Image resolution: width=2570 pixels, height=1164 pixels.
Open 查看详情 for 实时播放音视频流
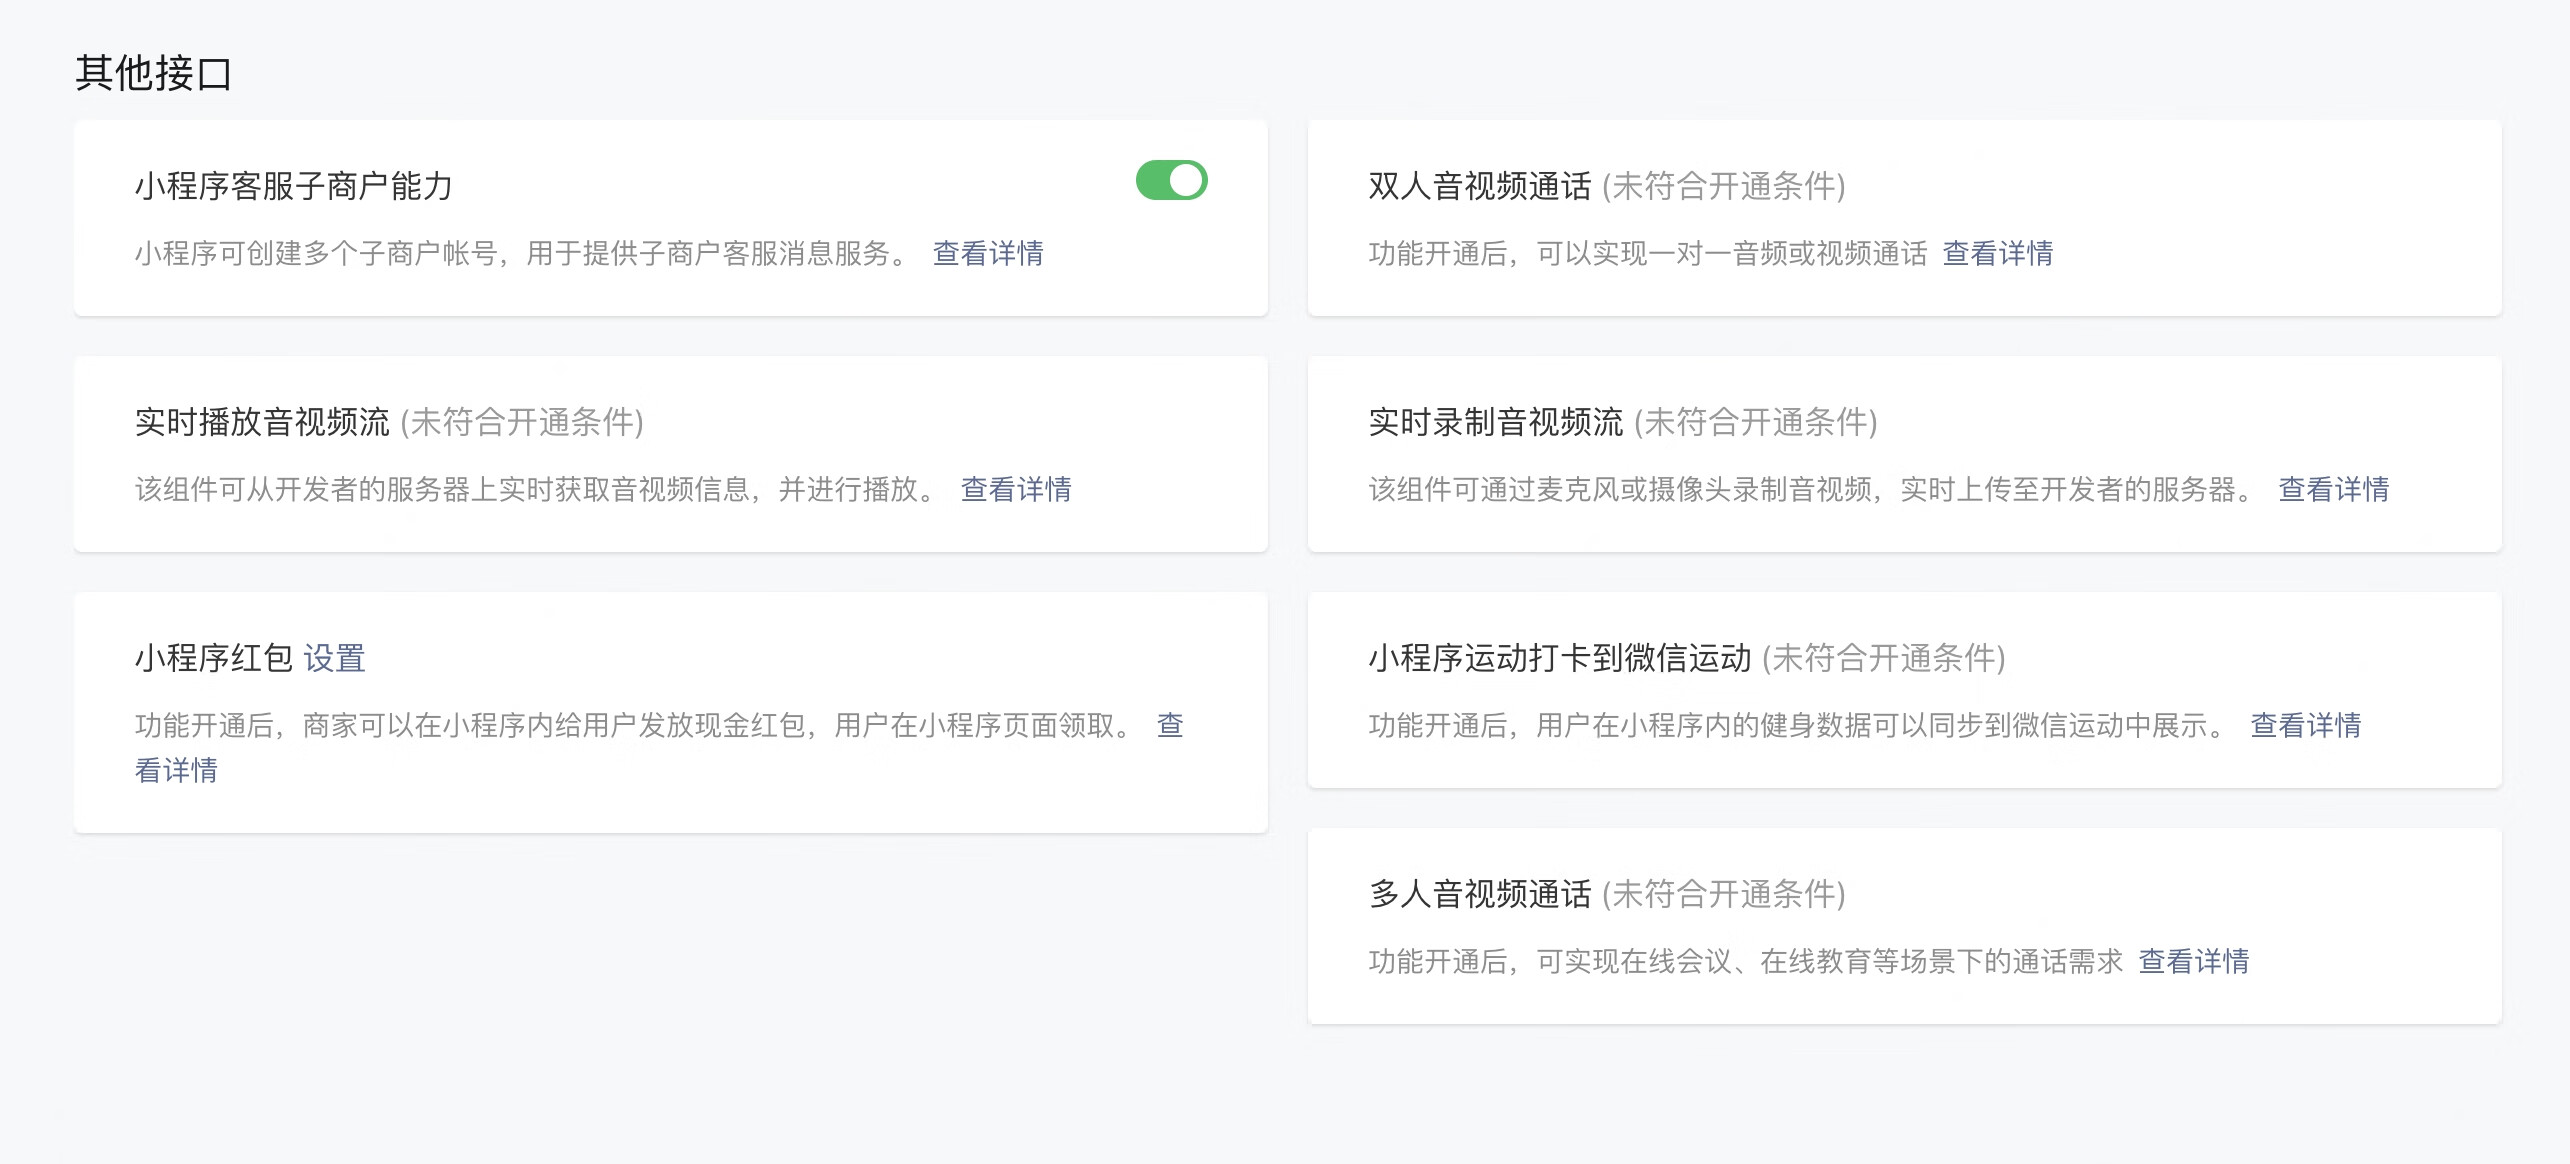click(x=1015, y=490)
